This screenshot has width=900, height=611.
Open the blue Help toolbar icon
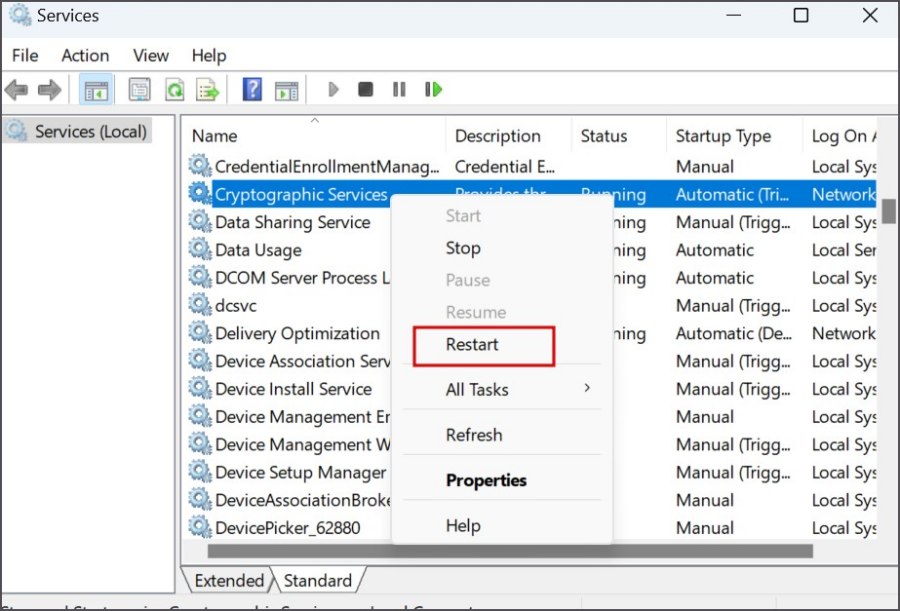click(x=252, y=90)
